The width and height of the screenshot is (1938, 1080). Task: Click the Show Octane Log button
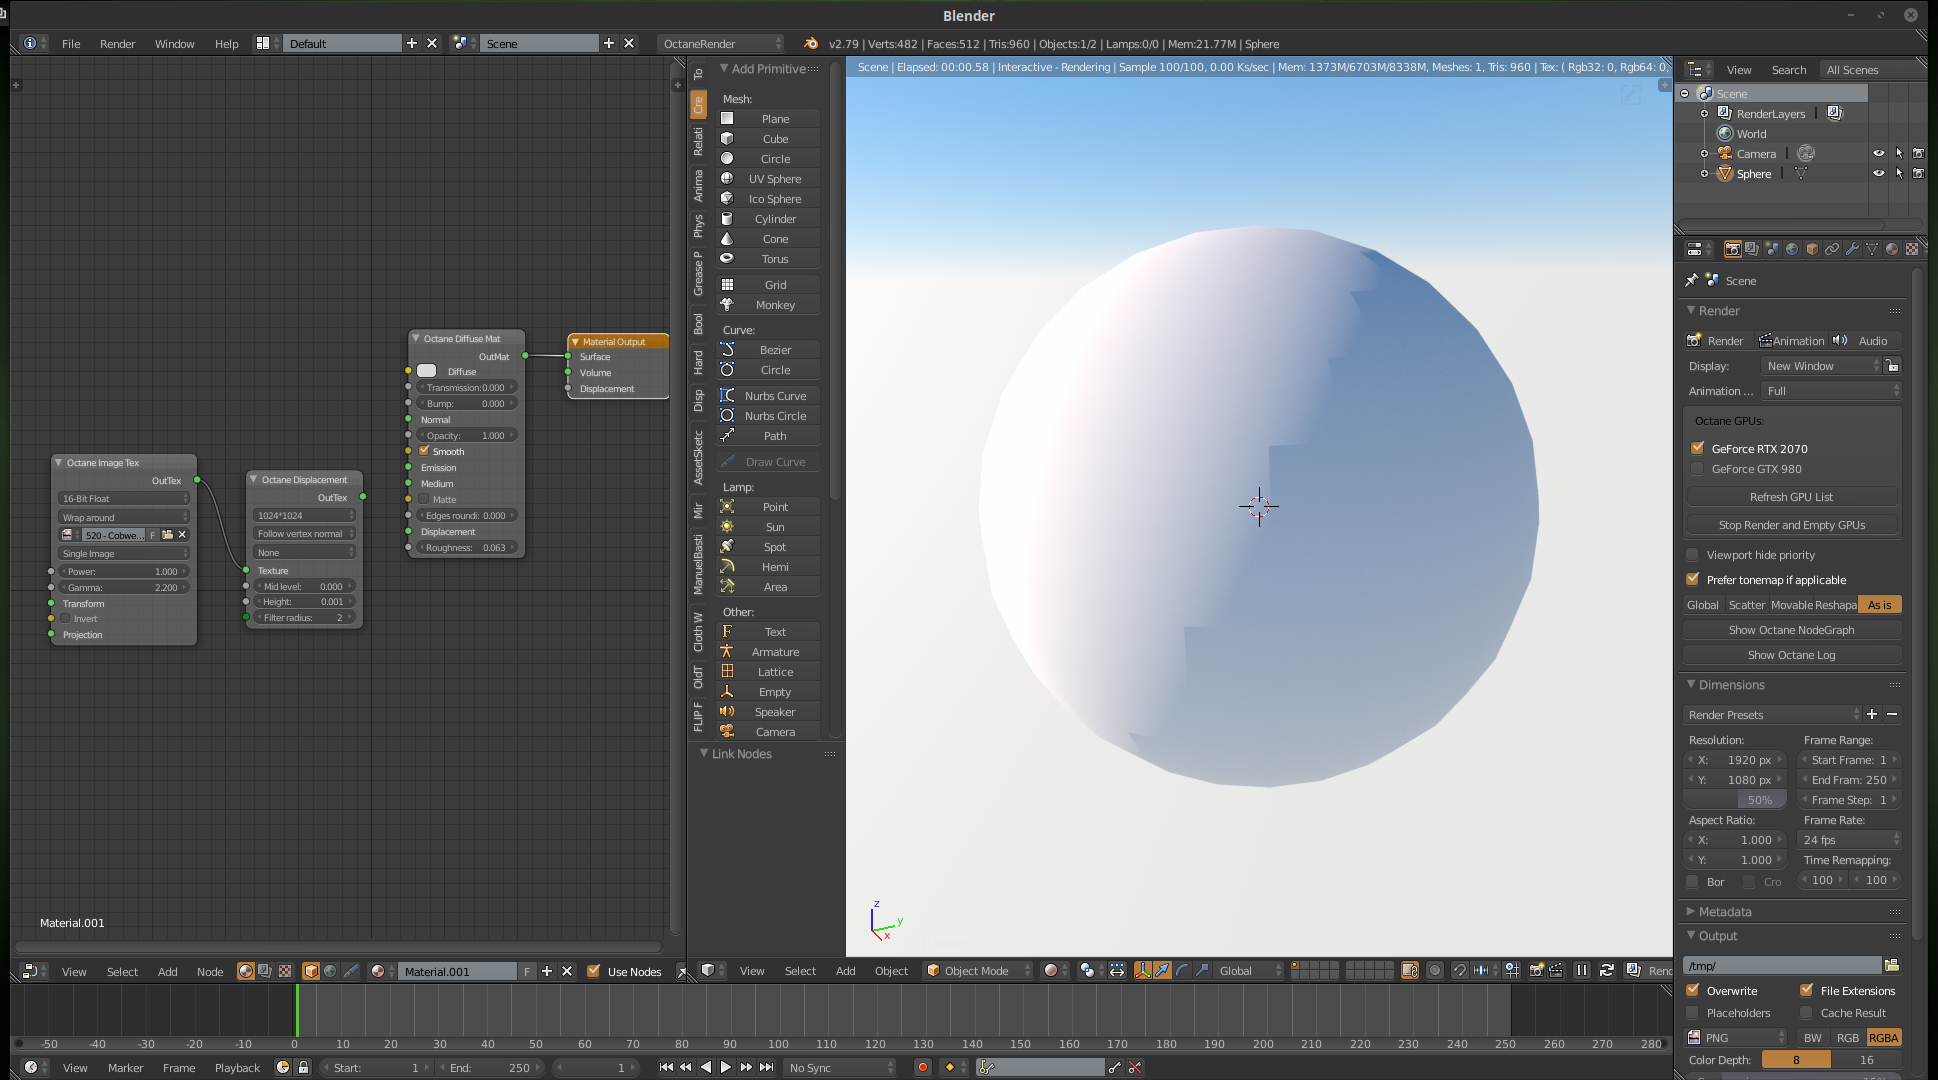1791,655
